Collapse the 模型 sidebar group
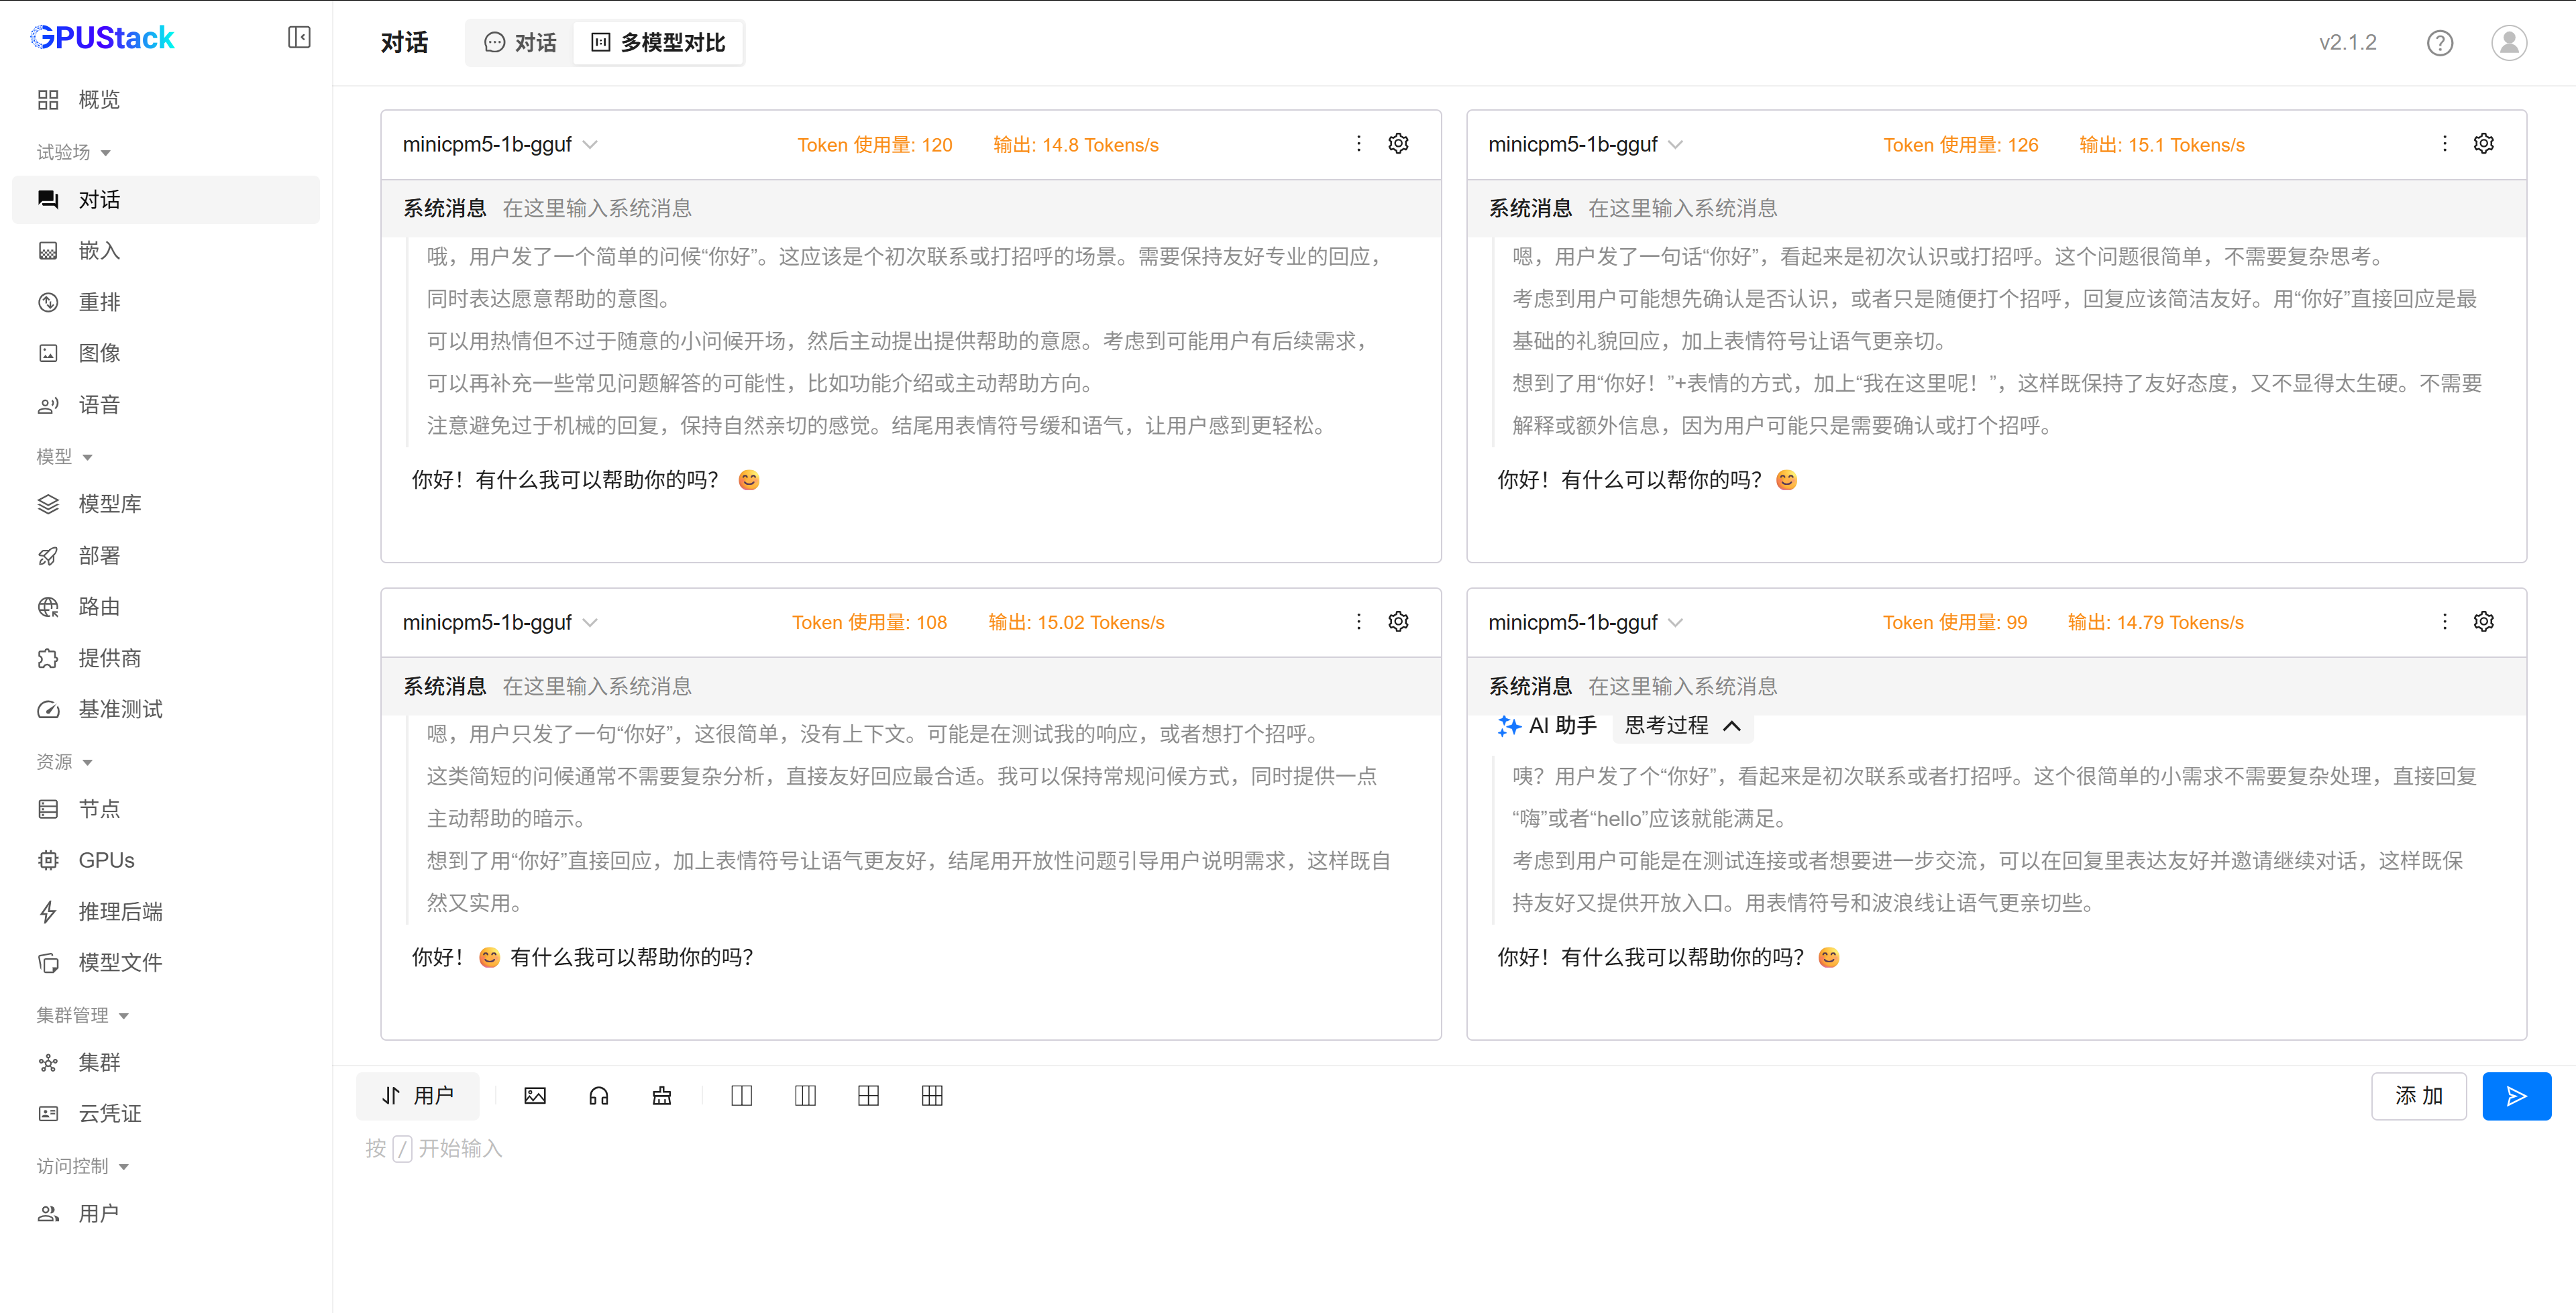The height and width of the screenshot is (1313, 2576). [x=65, y=457]
